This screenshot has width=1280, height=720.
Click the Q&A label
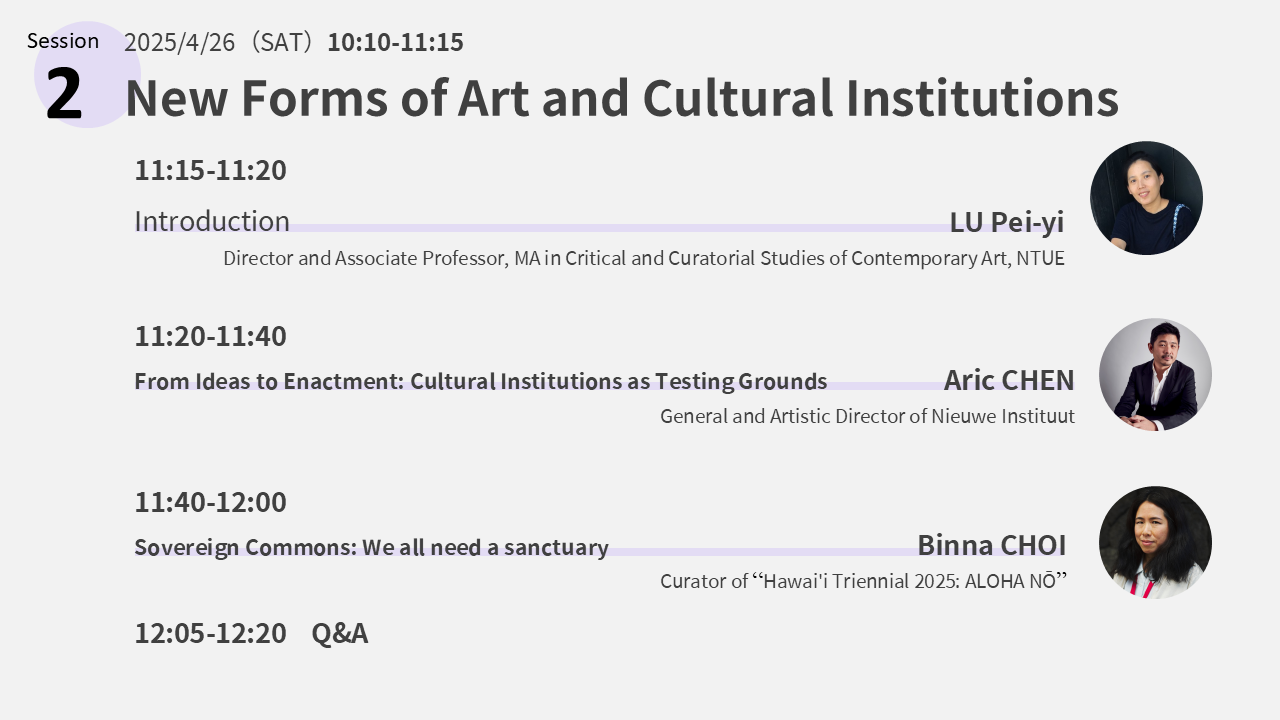point(340,633)
